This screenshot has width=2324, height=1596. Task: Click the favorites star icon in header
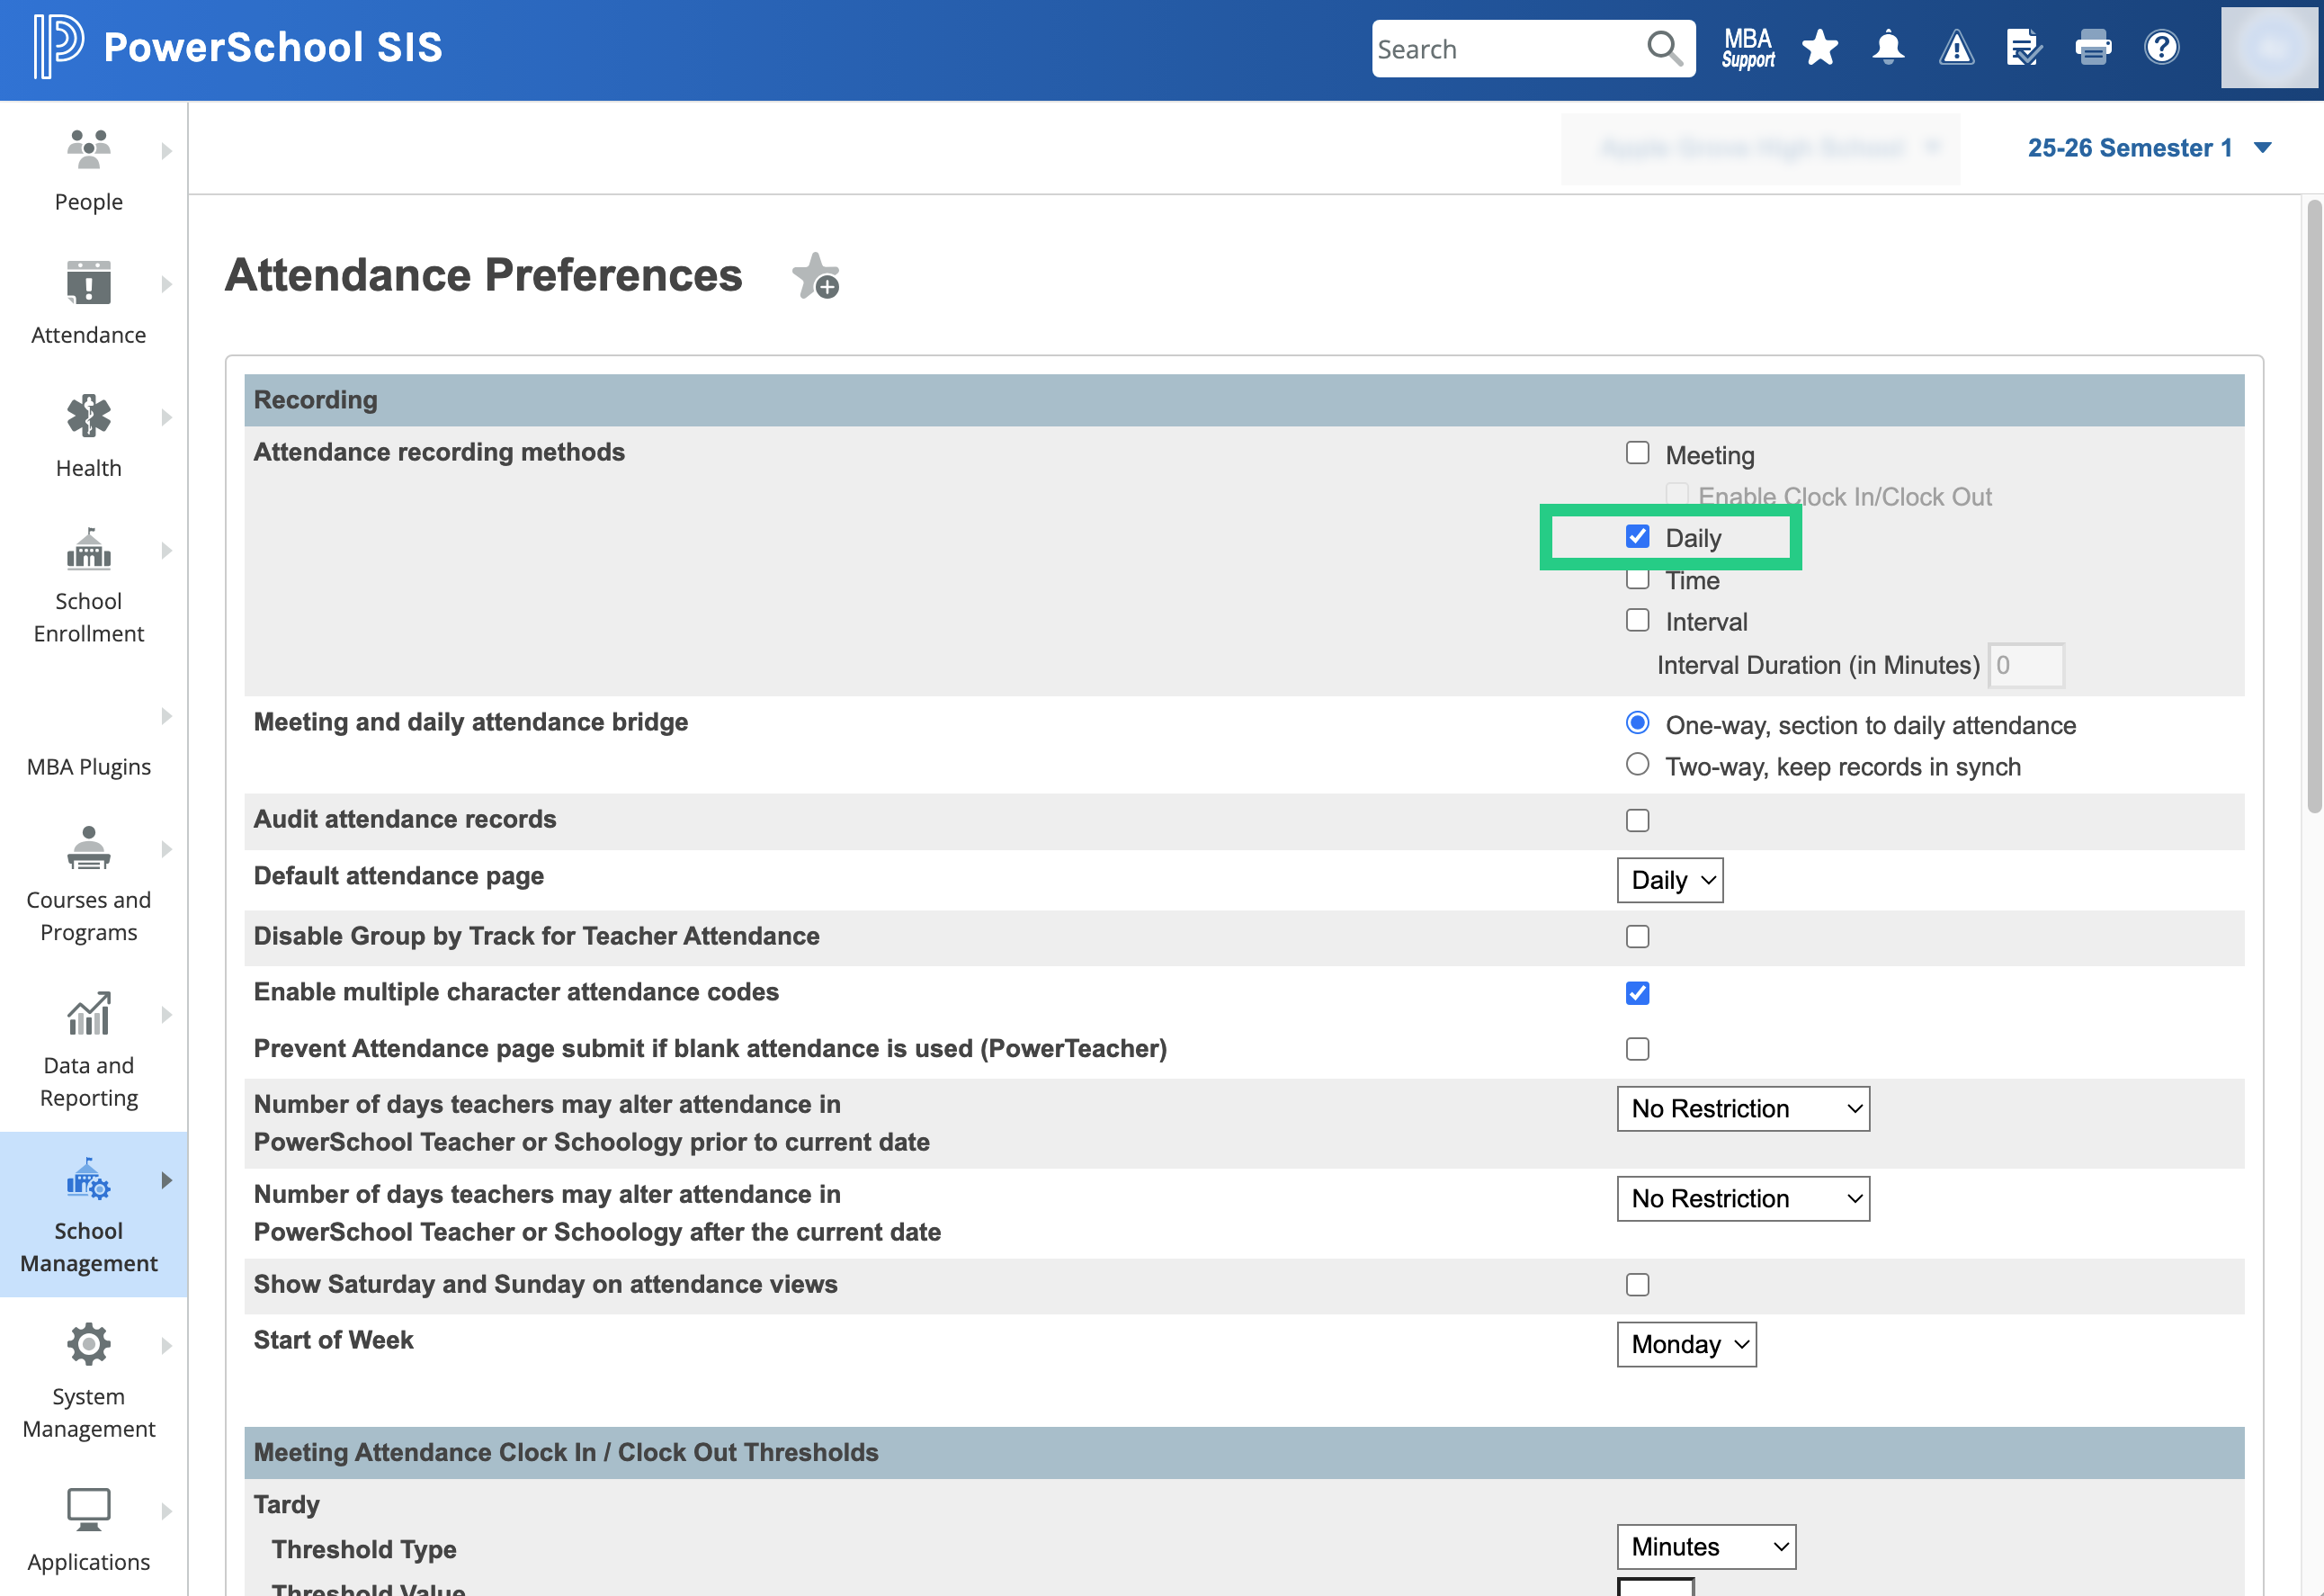click(x=1819, y=47)
